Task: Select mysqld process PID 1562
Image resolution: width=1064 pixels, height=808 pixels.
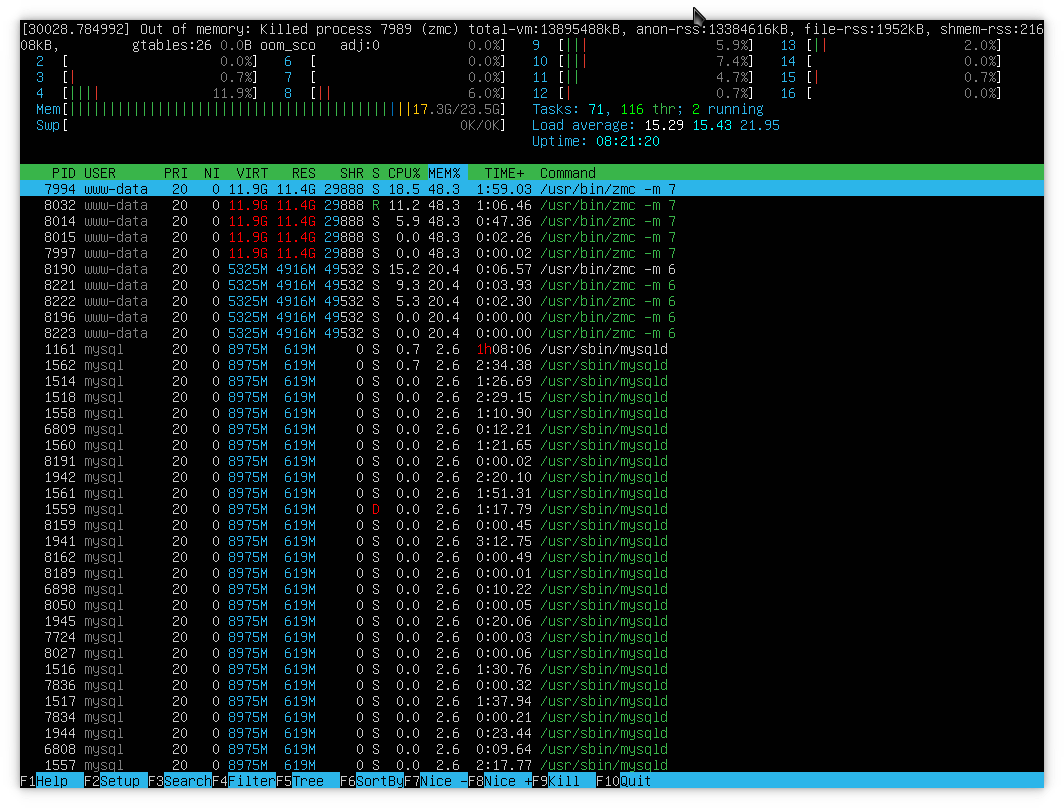Action: point(532,365)
